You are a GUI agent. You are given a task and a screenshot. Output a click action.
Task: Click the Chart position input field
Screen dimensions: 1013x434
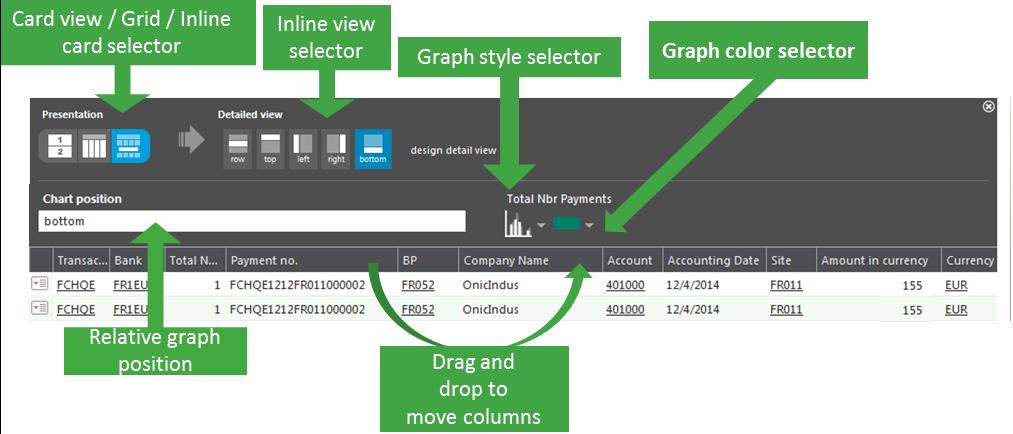pyautogui.click(x=252, y=221)
